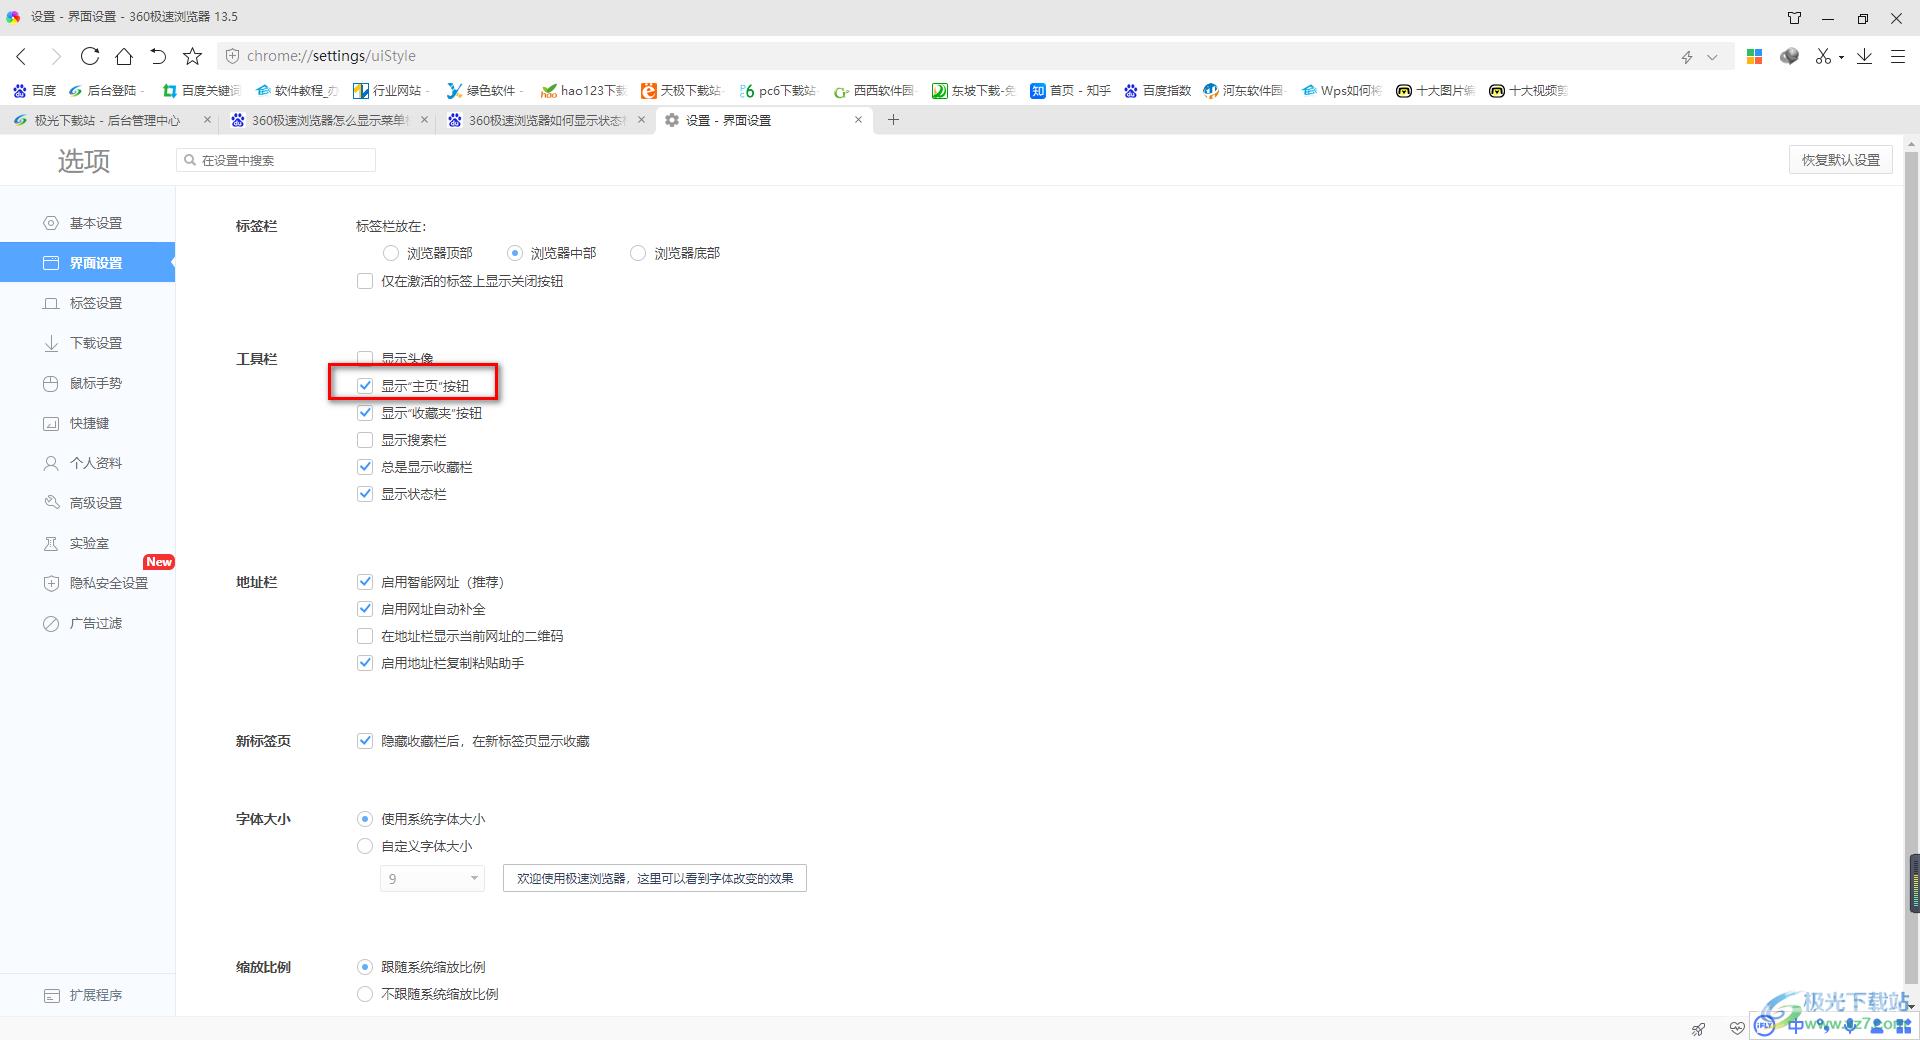Click the 恢复默认设置 button
The height and width of the screenshot is (1040, 1920).
pyautogui.click(x=1840, y=160)
